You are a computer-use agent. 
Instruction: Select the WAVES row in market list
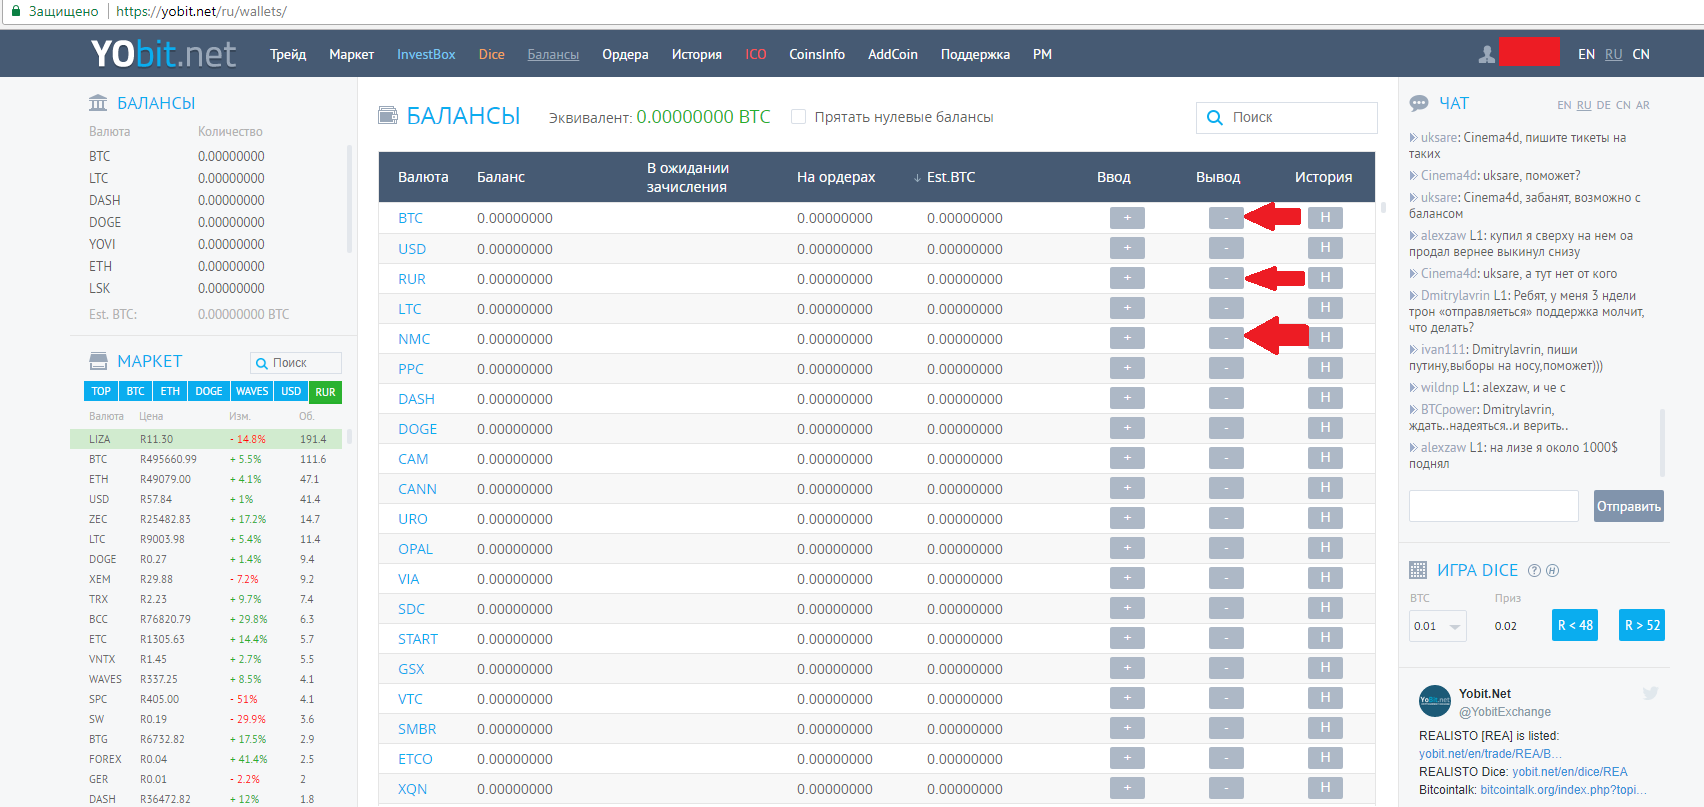(x=206, y=679)
